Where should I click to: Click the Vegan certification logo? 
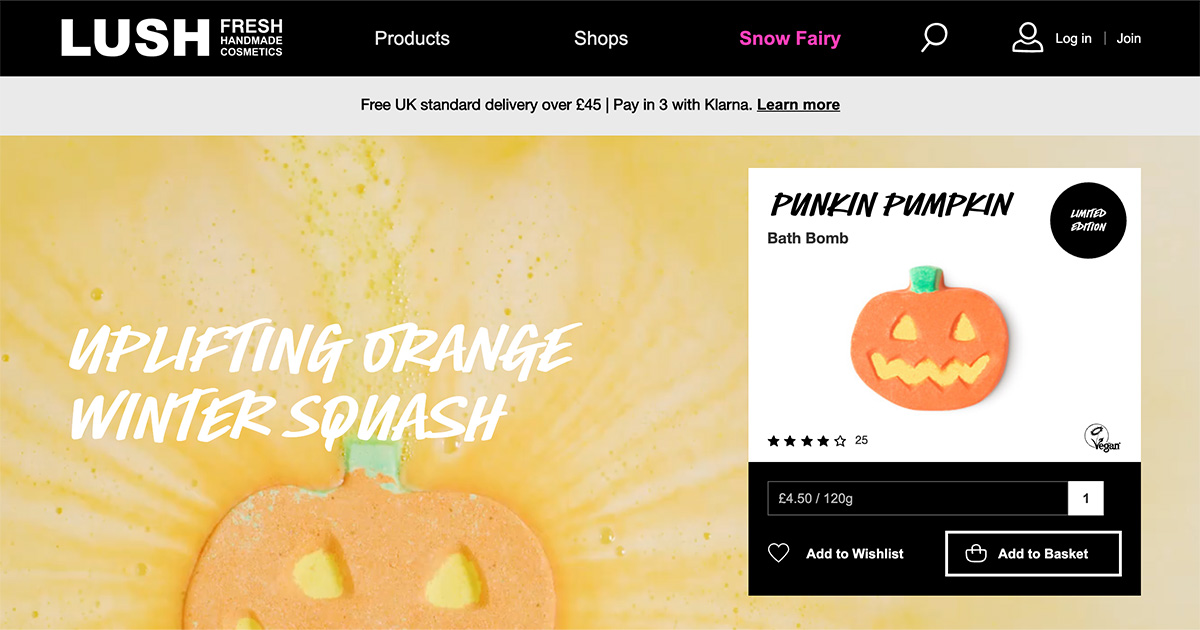coord(1102,438)
